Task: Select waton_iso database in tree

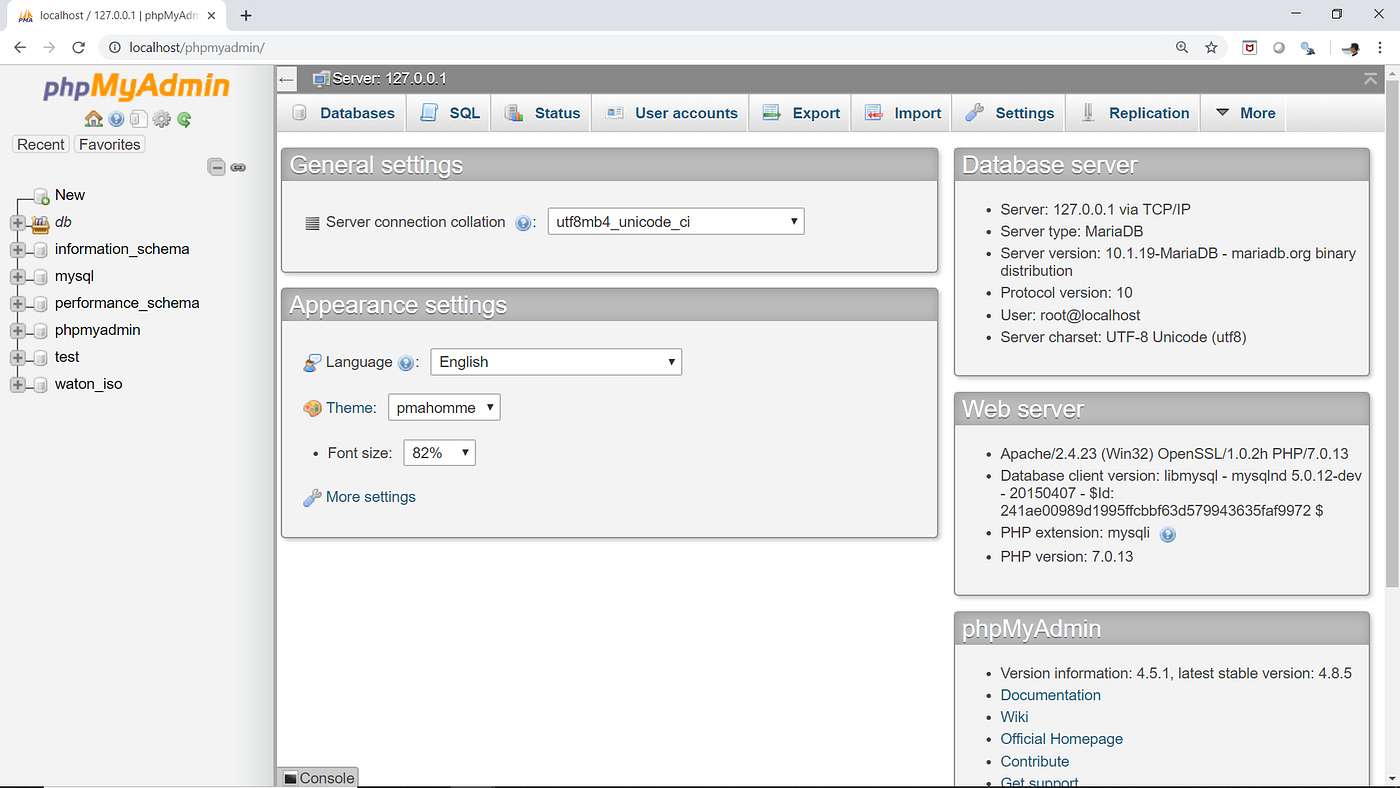Action: click(x=89, y=384)
